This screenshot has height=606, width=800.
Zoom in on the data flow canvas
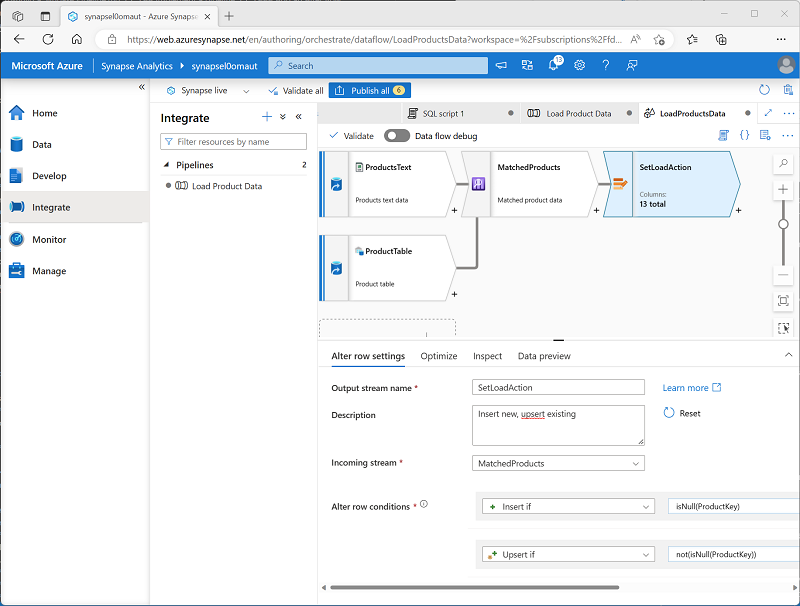tap(783, 190)
